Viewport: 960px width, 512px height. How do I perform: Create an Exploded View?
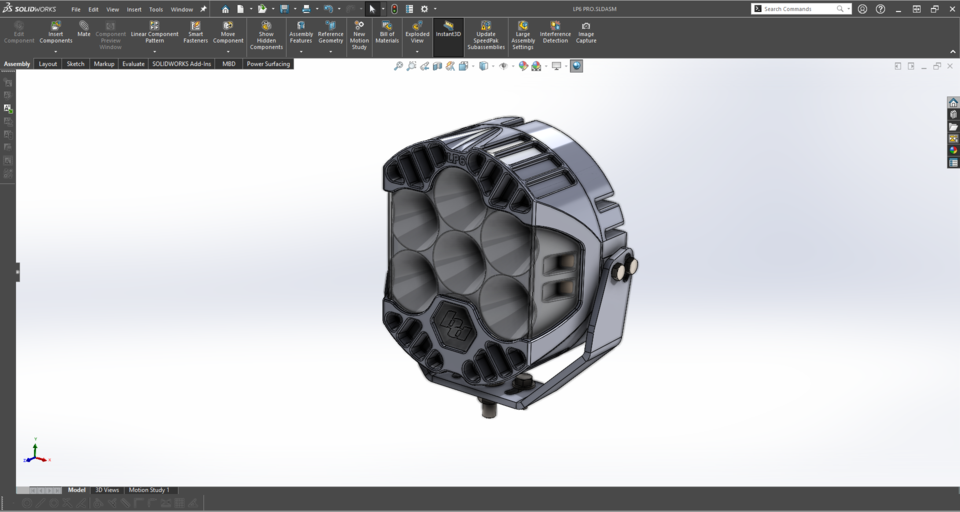pos(417,32)
